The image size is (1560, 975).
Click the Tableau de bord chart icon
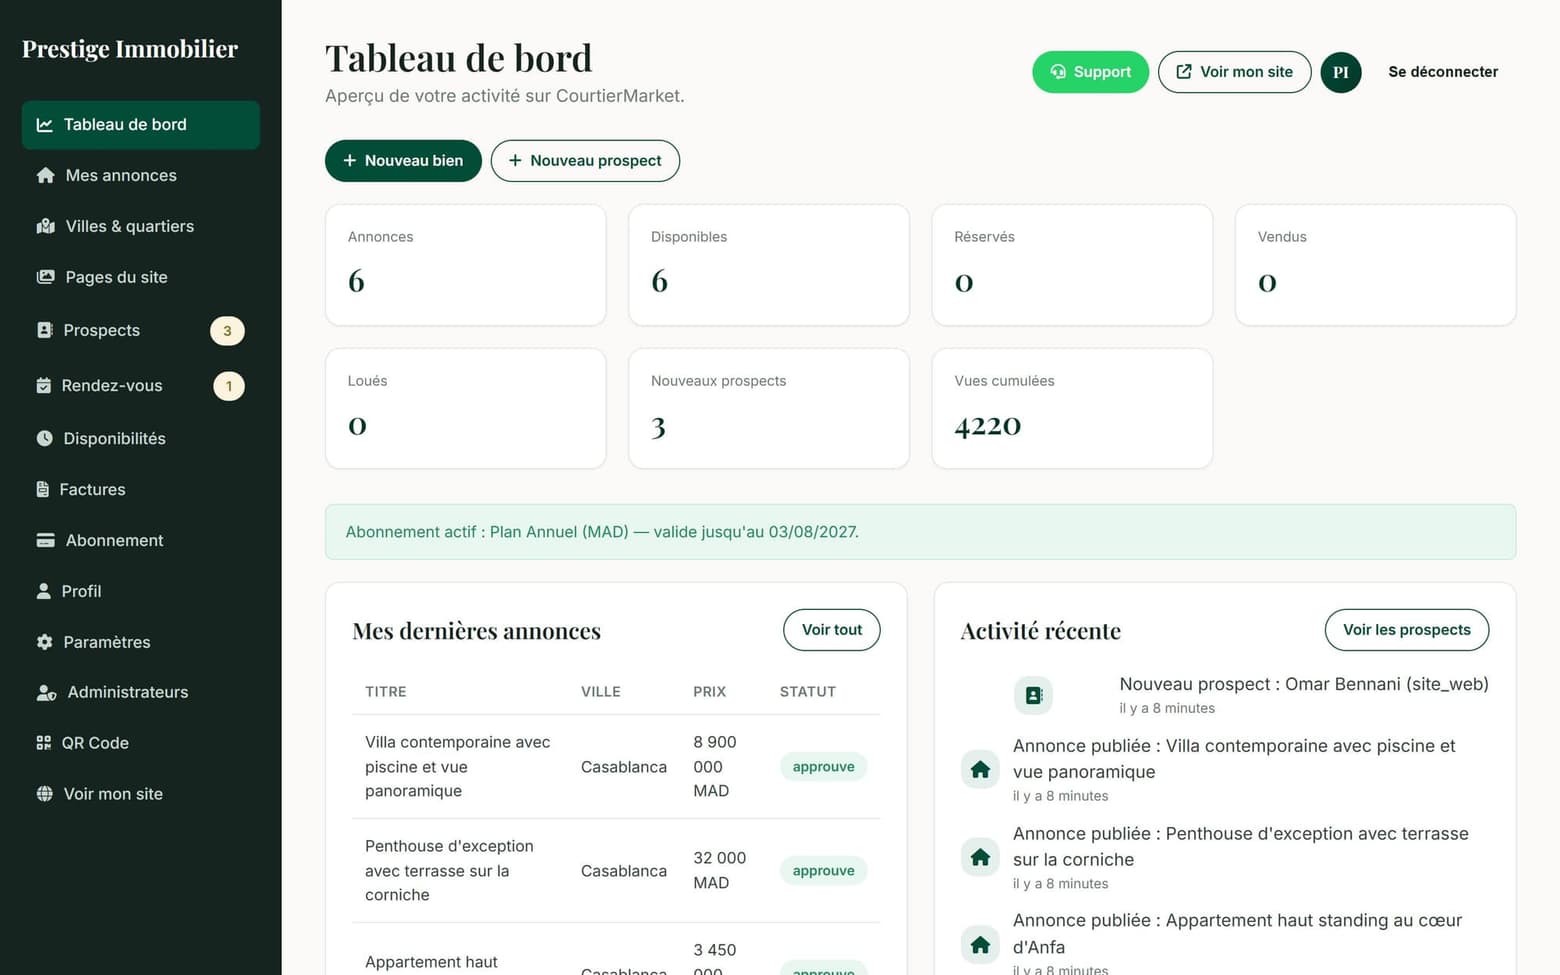click(45, 125)
